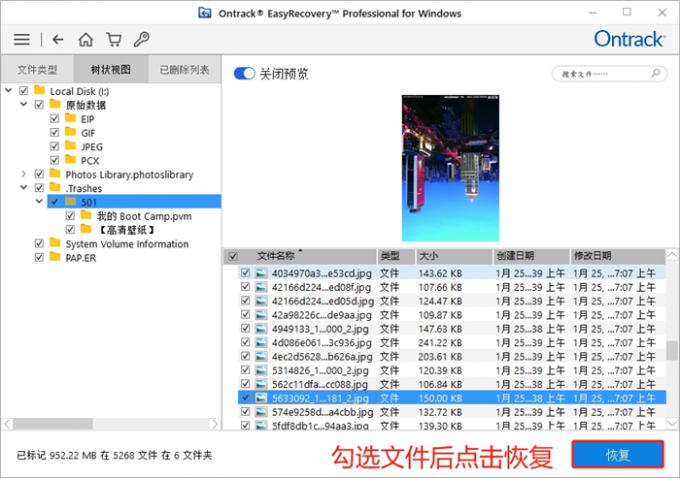Collapse the 原始数据 tree node
680x478 pixels.
coord(24,104)
